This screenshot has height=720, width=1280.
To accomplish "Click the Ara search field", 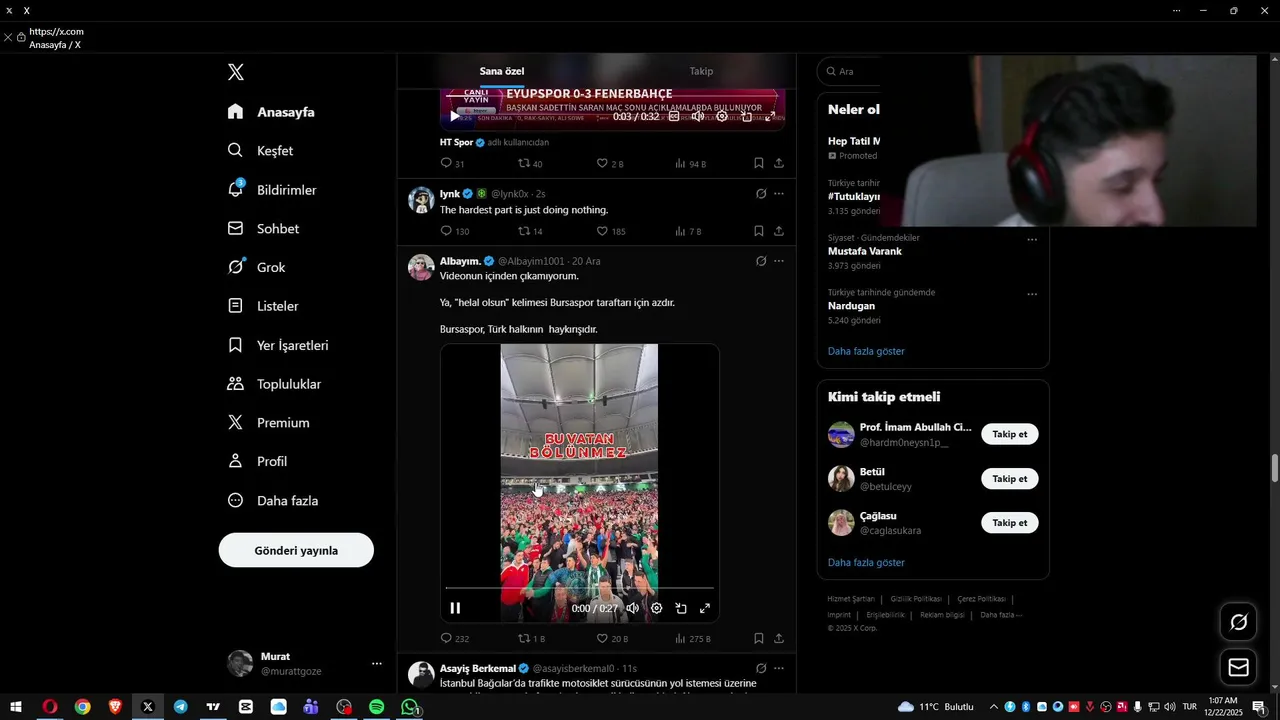I will pyautogui.click(x=850, y=71).
